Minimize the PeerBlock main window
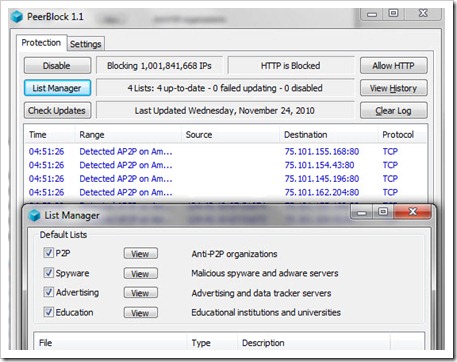Viewport: 457px width, 362px height. coord(372,14)
